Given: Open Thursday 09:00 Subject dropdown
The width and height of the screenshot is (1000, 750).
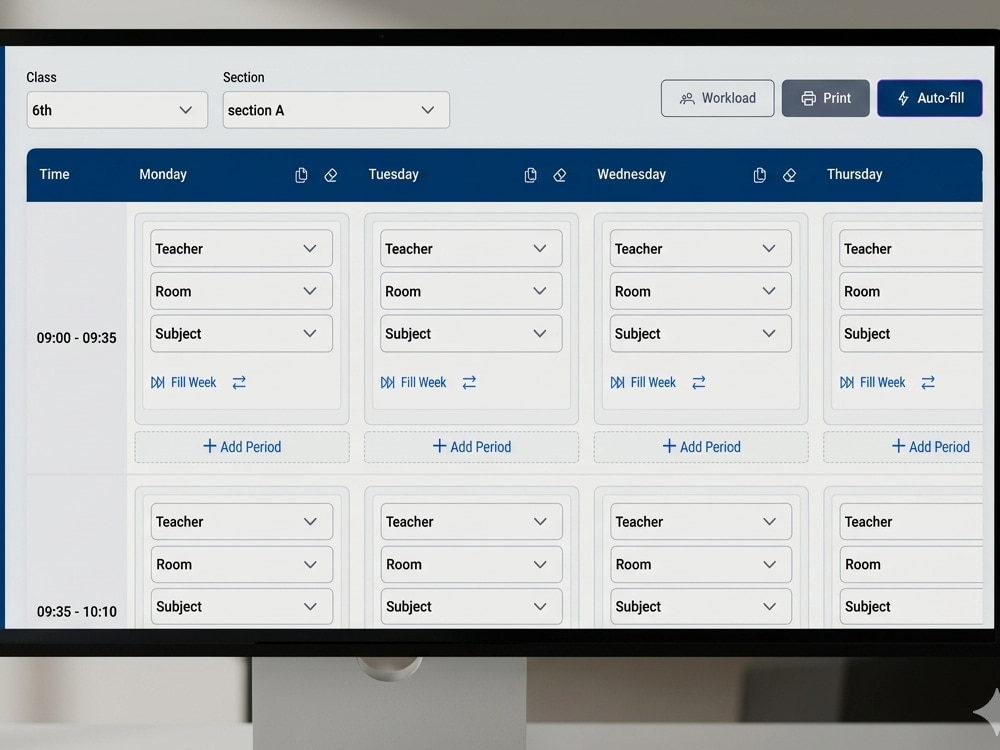Looking at the screenshot, I should tap(911, 333).
